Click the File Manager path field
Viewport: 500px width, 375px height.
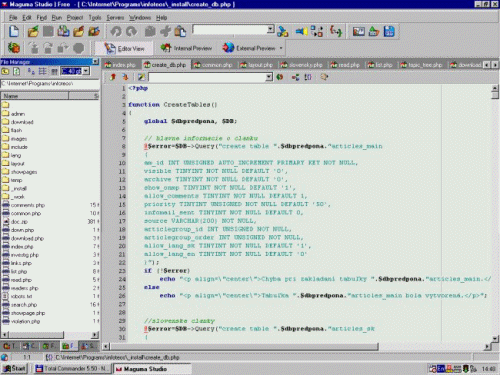click(50, 84)
